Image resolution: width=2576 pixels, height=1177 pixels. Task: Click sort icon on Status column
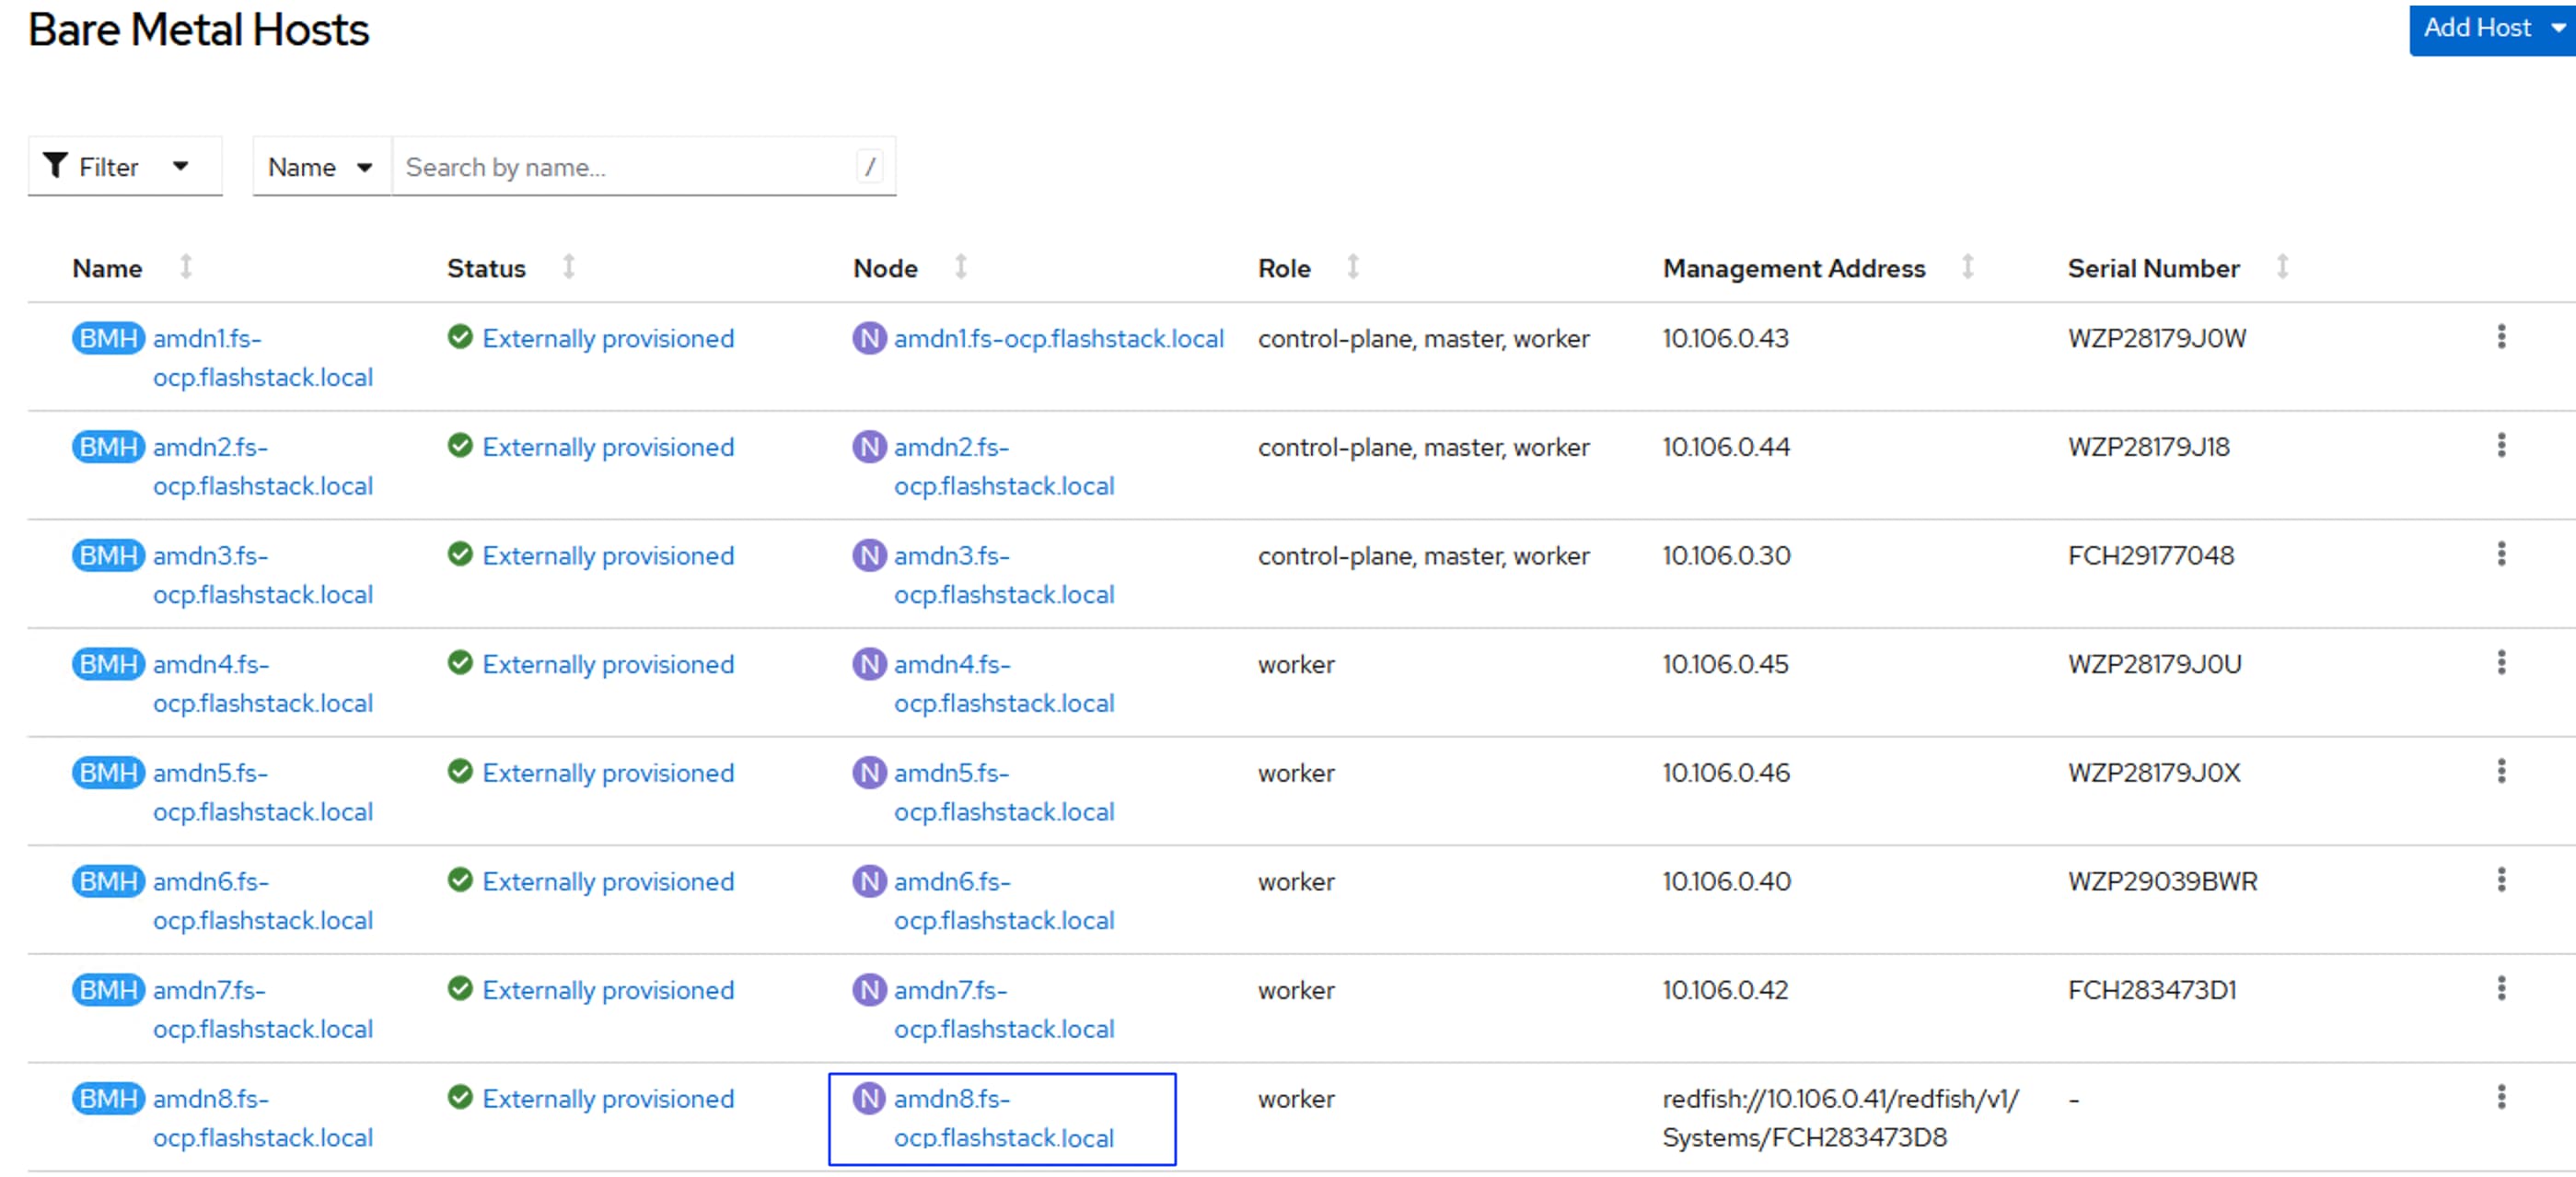pos(568,267)
